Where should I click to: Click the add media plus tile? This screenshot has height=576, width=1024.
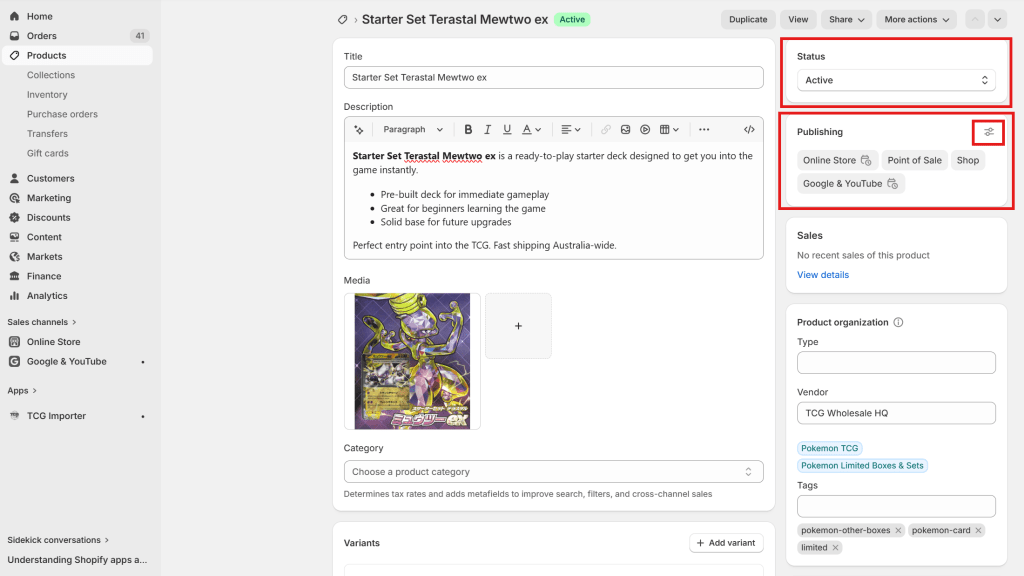518,326
